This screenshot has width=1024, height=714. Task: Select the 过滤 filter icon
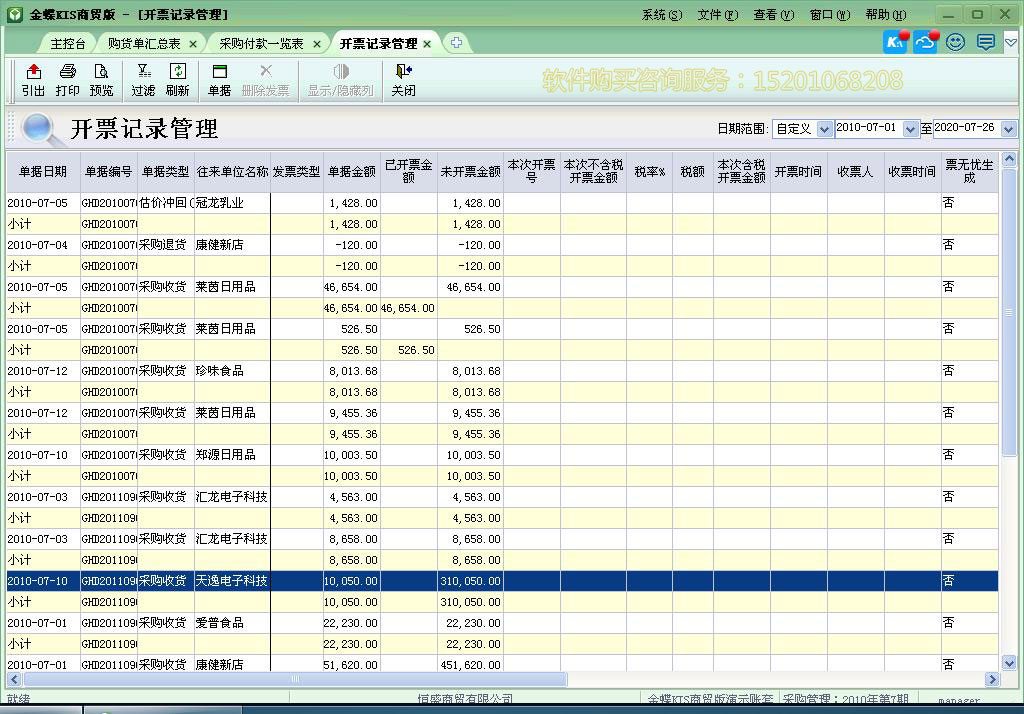pyautogui.click(x=144, y=80)
